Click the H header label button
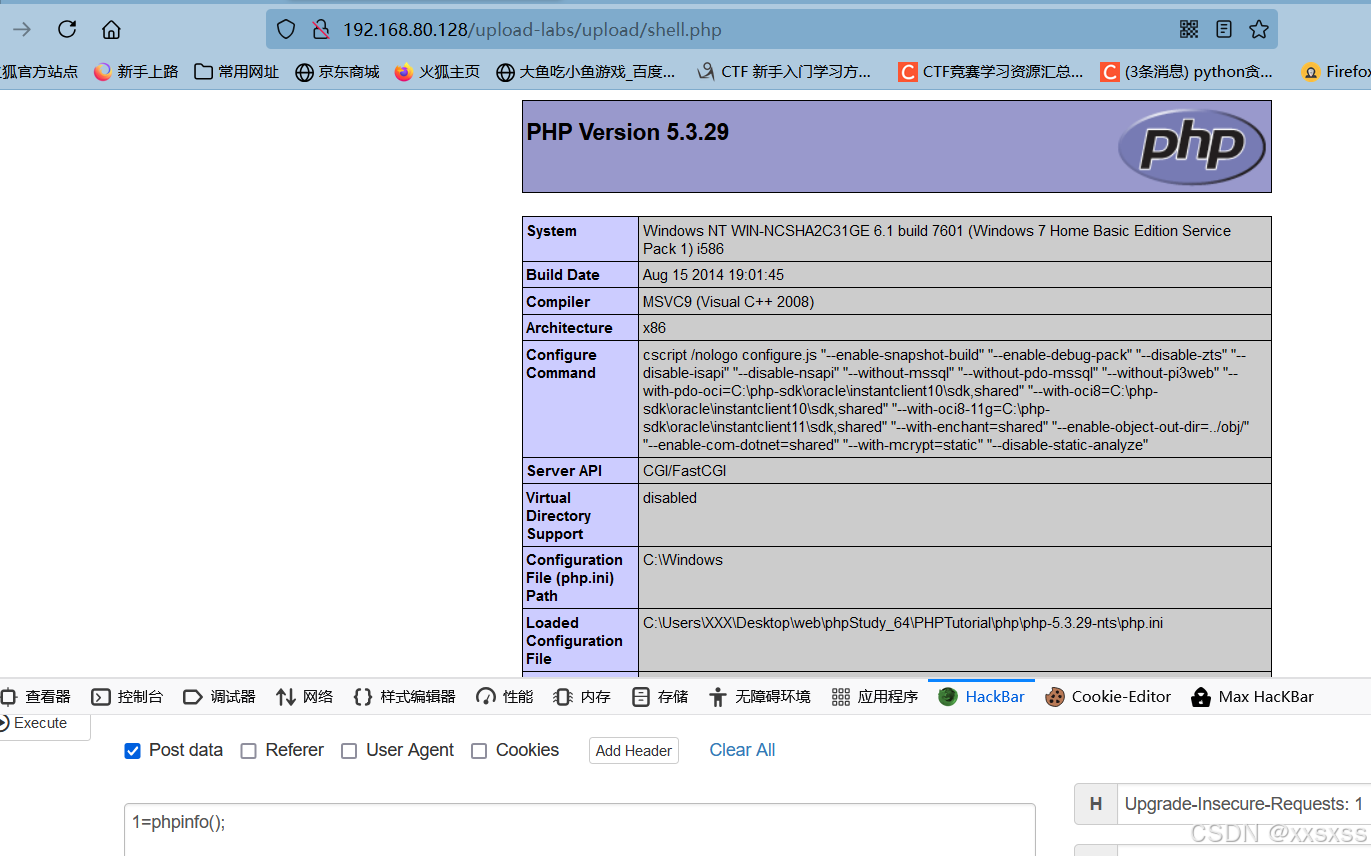1371x856 pixels. point(1096,804)
